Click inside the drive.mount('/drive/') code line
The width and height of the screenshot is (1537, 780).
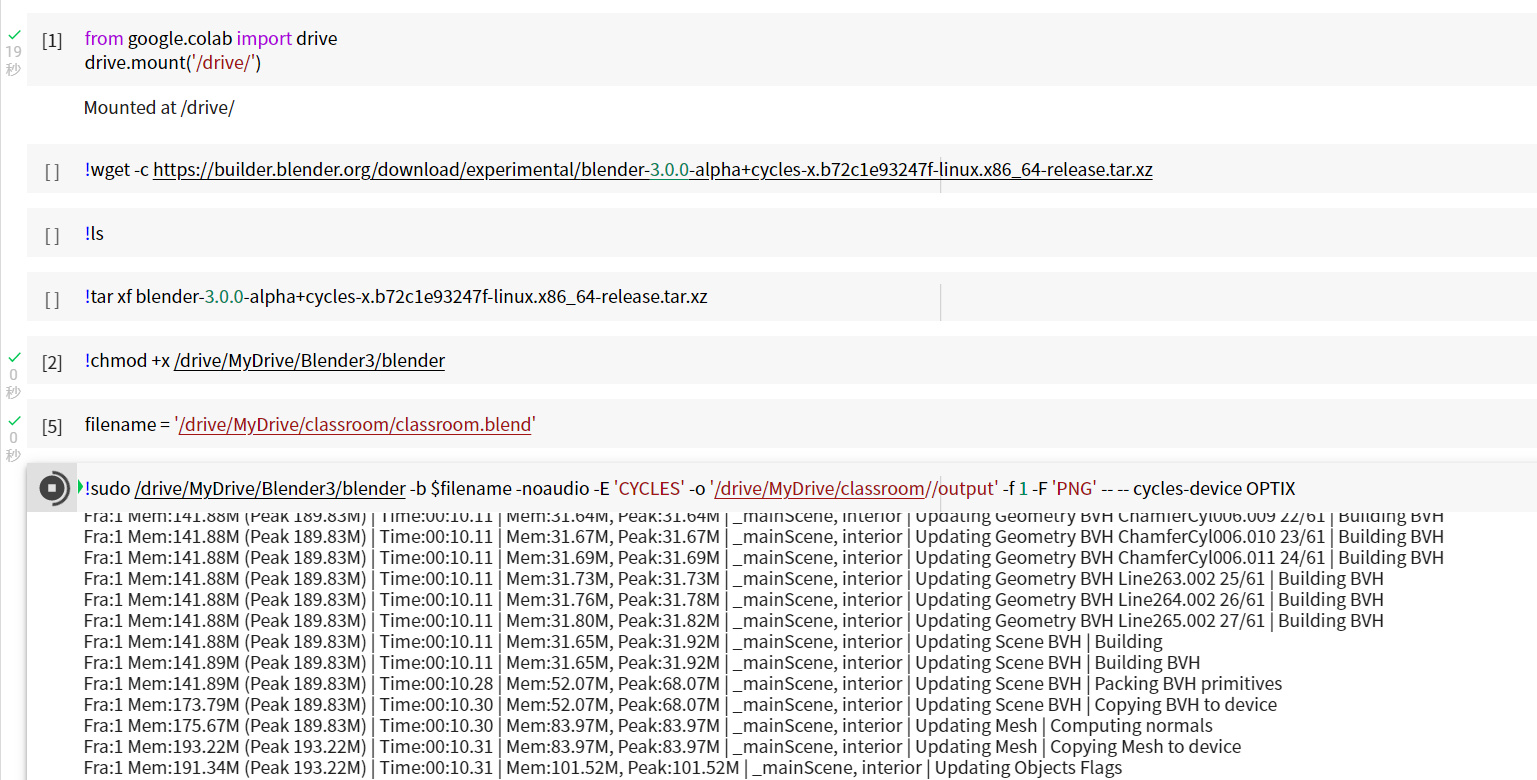tap(173, 63)
